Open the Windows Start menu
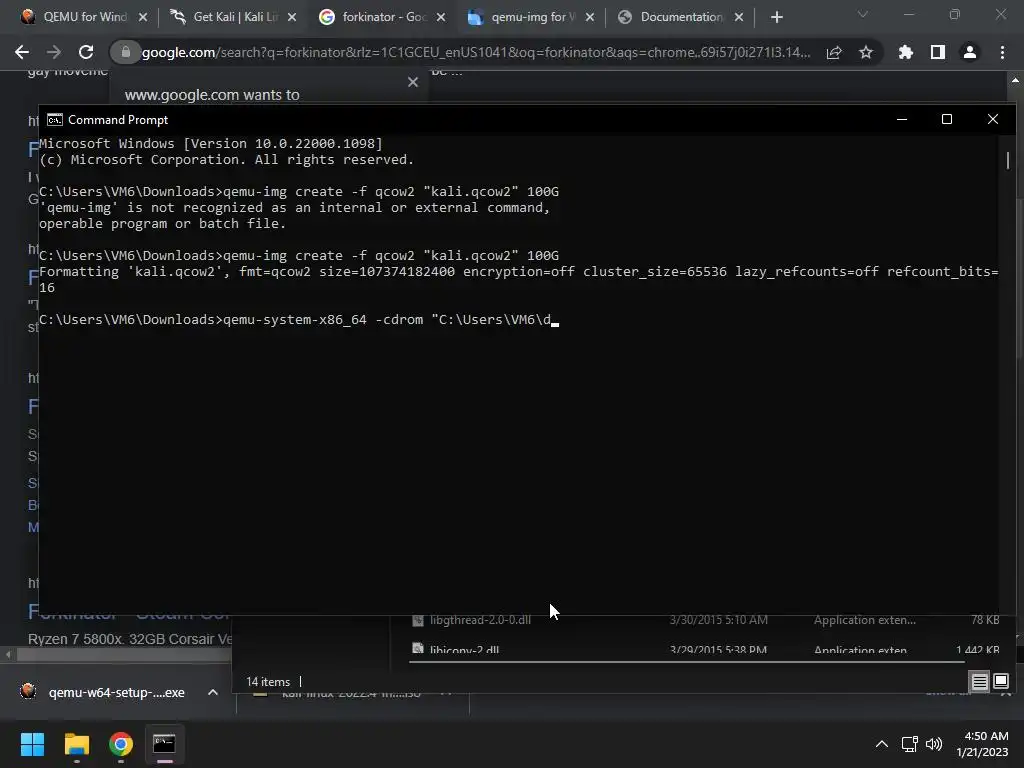This screenshot has height=768, width=1024. click(32, 744)
